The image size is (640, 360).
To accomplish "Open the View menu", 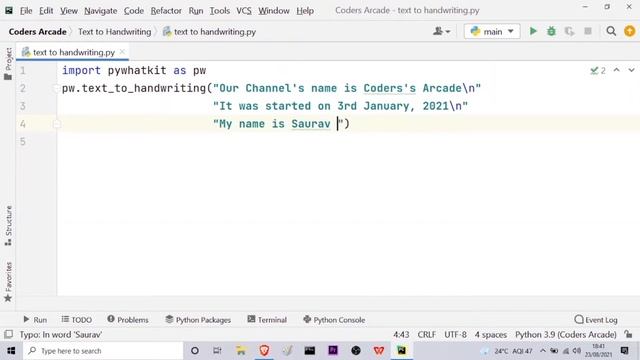I will (x=69, y=11).
